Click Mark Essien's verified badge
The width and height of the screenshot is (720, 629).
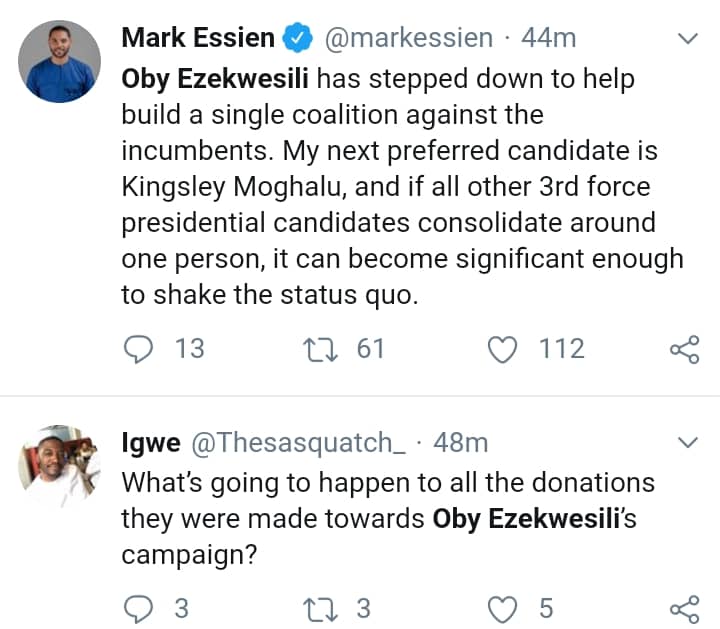[x=297, y=39]
